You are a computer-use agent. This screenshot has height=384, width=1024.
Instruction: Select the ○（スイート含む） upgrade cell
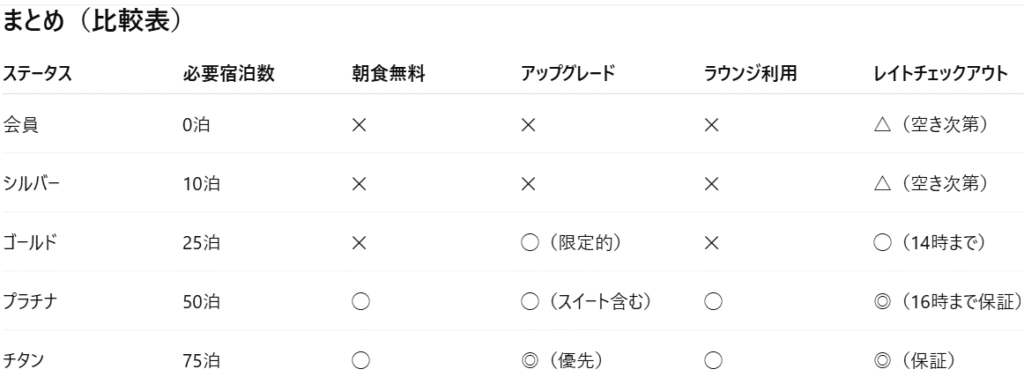586,302
